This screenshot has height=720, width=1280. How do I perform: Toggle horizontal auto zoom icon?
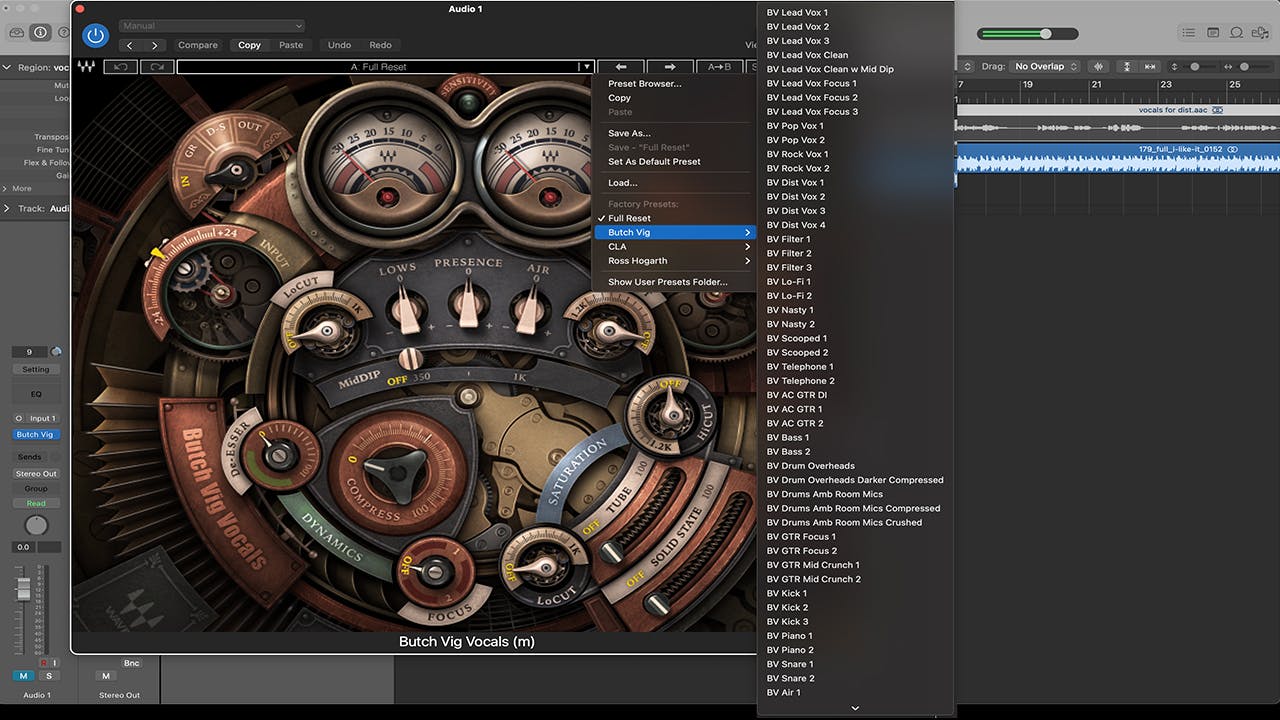click(1151, 66)
